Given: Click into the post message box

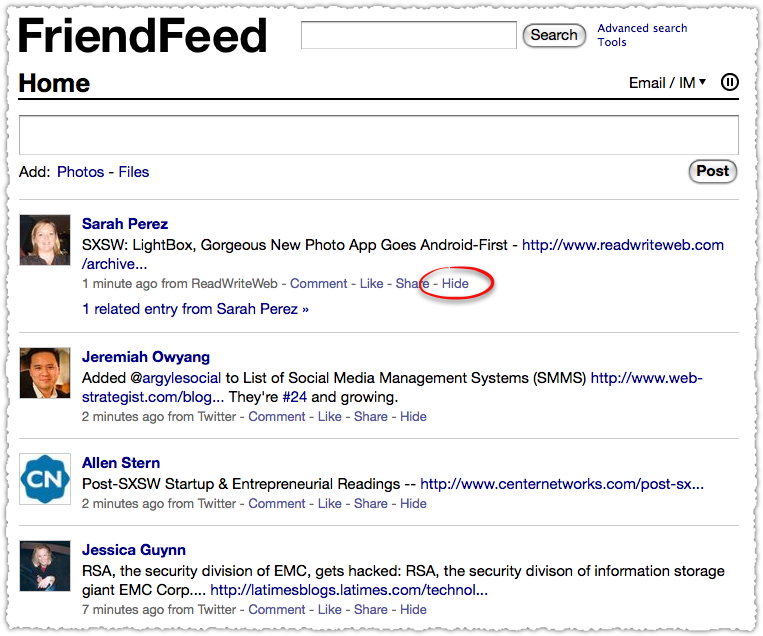Looking at the screenshot, I should [379, 135].
